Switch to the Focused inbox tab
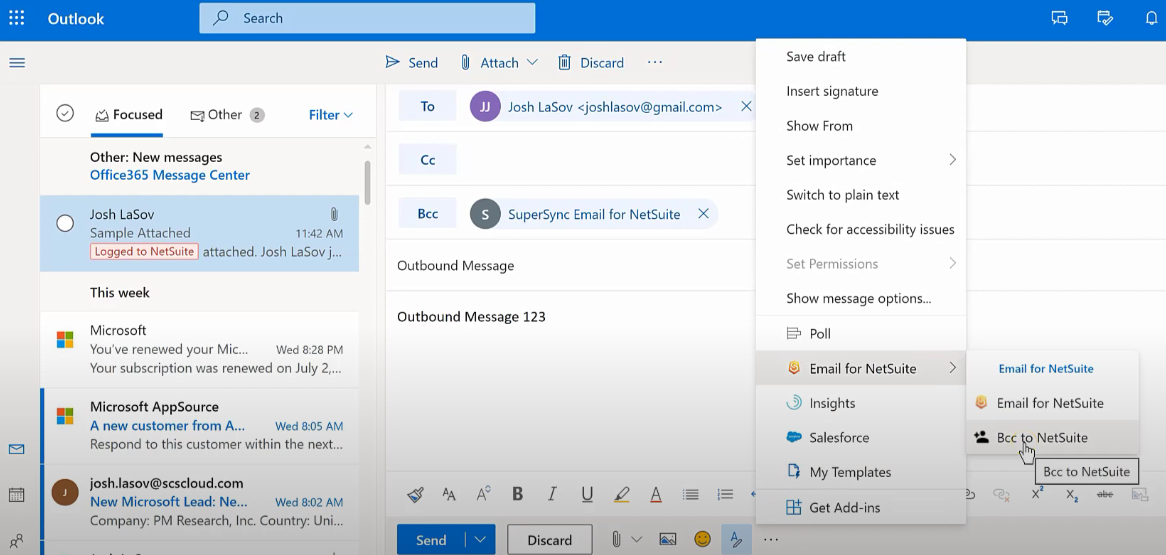Image resolution: width=1166 pixels, height=555 pixels. coord(128,115)
